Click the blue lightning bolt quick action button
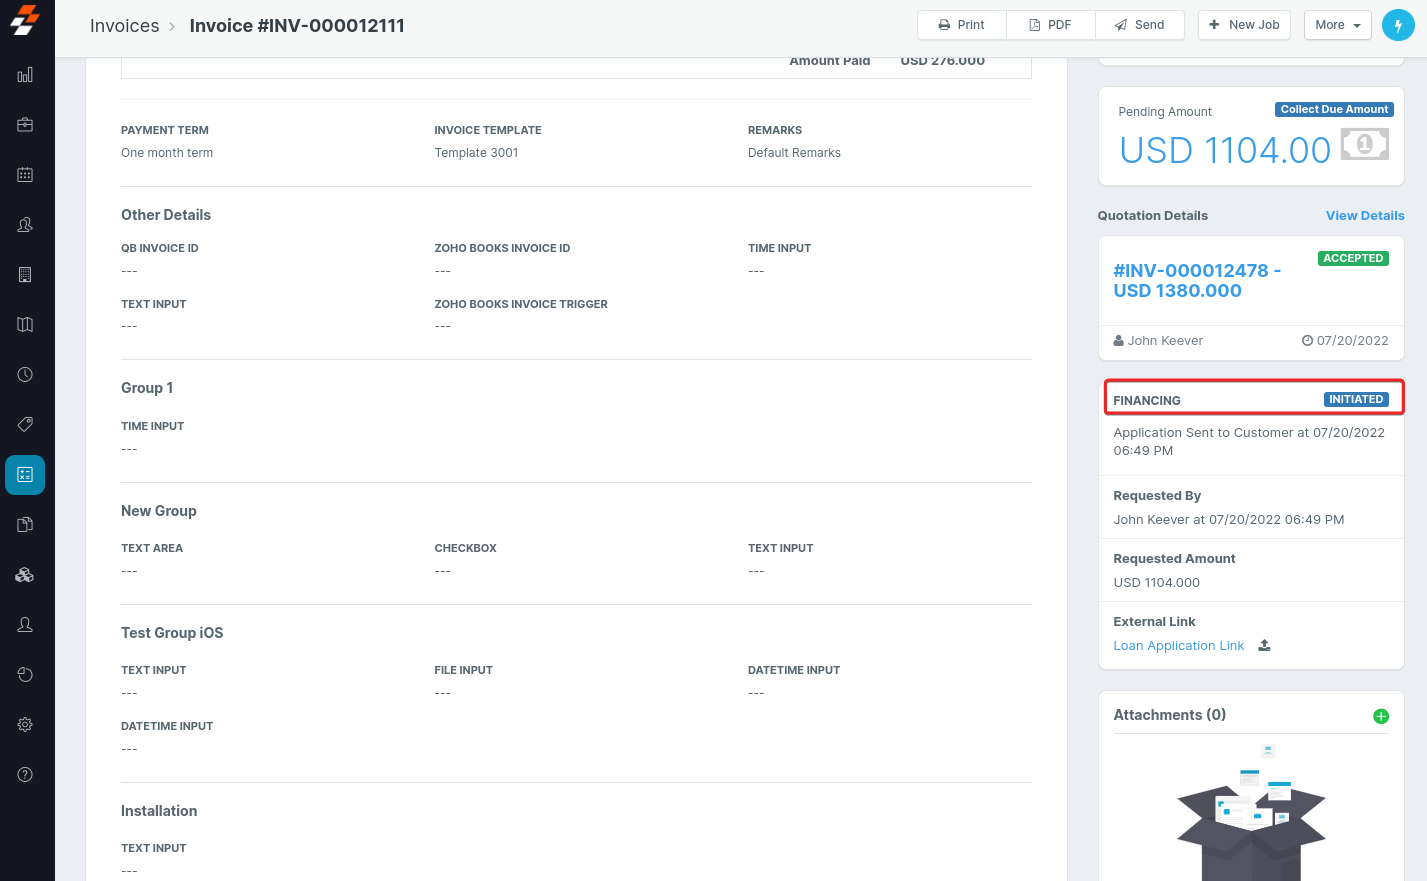 pyautogui.click(x=1398, y=25)
